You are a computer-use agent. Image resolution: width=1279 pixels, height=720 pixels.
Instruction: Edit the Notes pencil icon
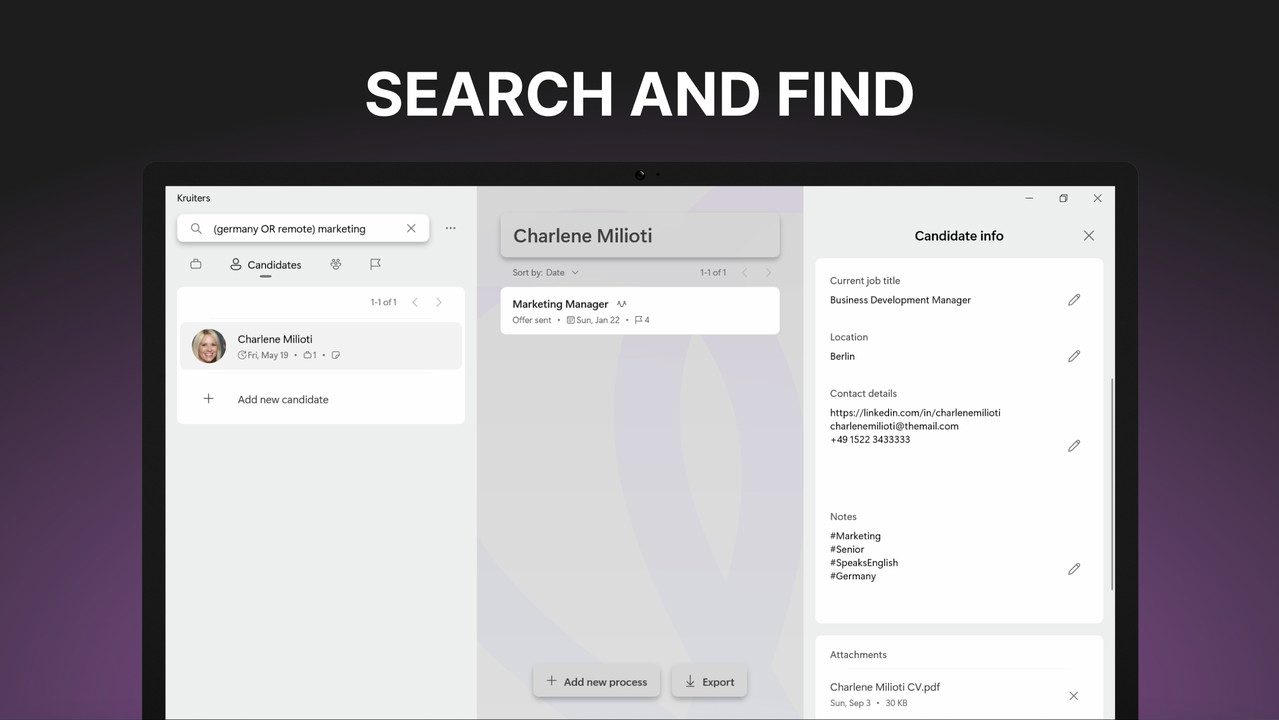click(1074, 569)
